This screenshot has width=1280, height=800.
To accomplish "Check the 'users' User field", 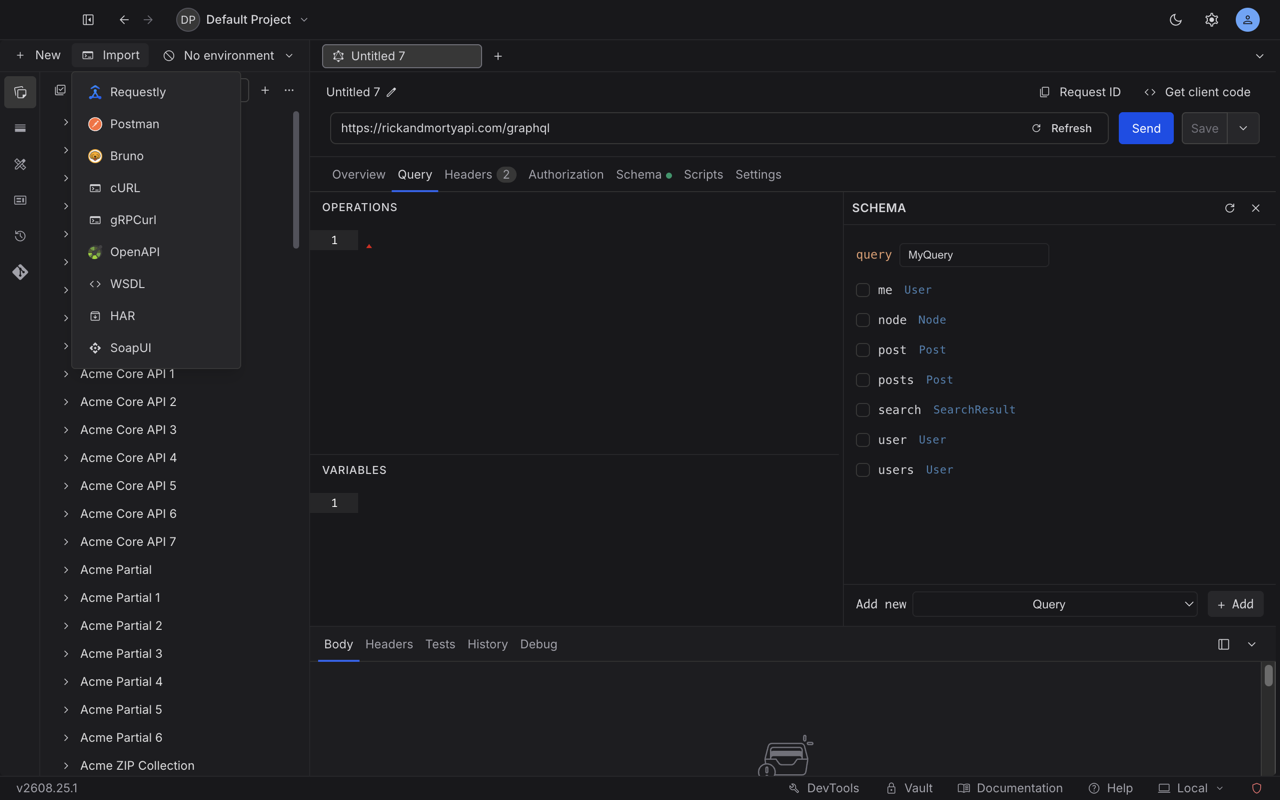I will click(x=863, y=470).
